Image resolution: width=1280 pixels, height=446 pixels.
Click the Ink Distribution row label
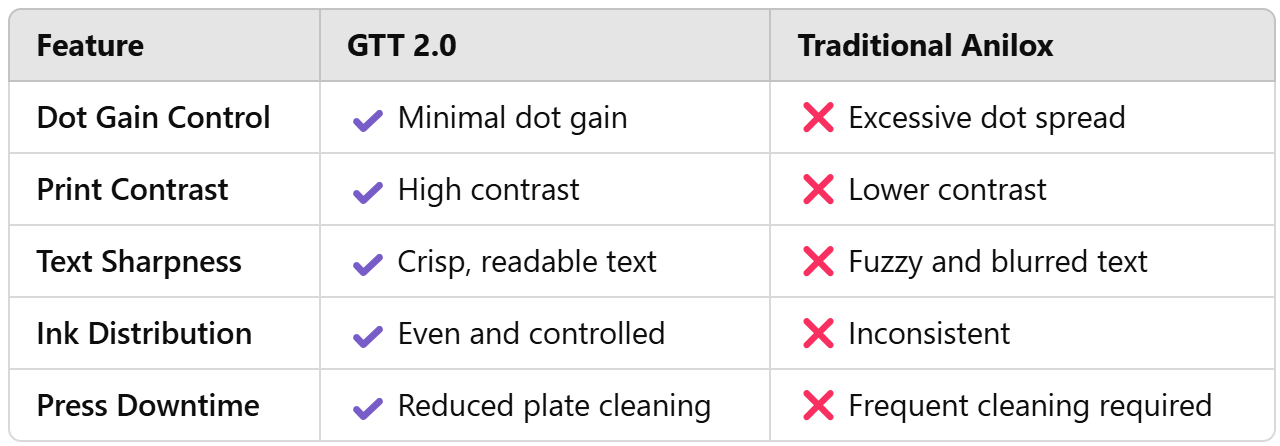coord(144,334)
